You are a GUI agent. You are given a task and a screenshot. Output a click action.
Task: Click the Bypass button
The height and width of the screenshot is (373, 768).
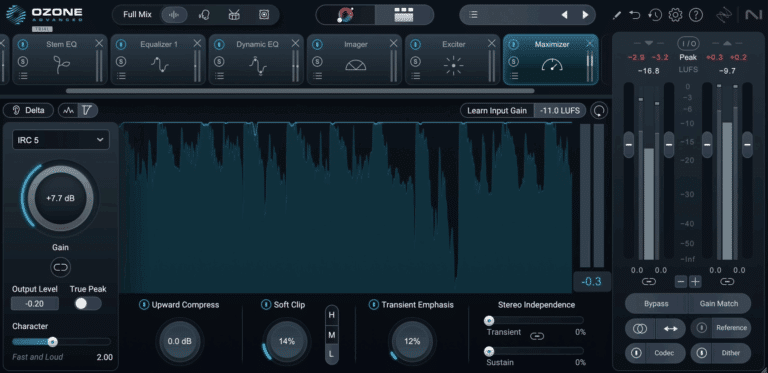point(656,304)
